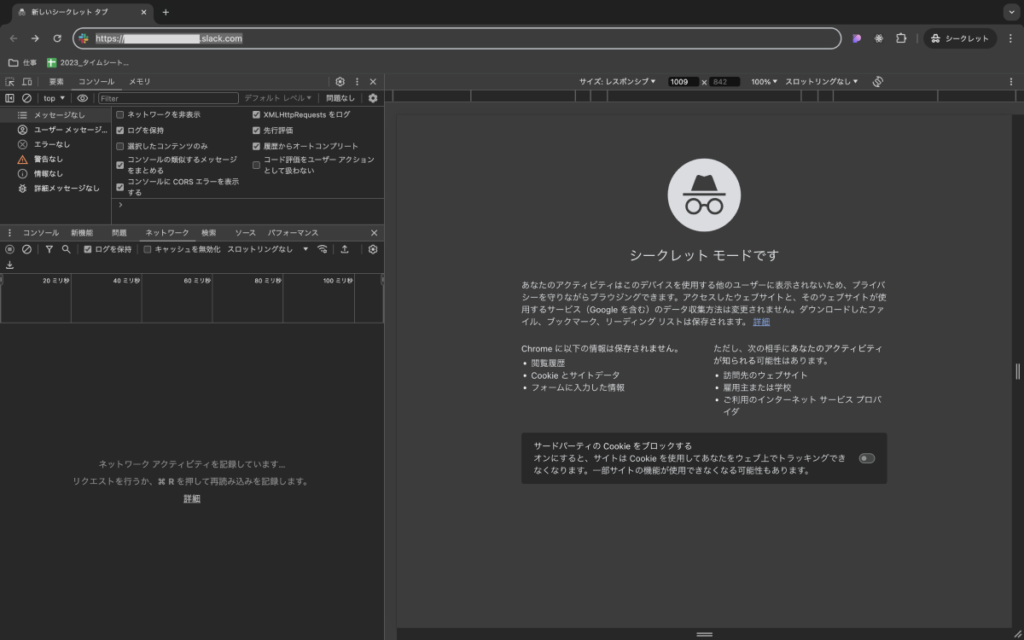Viewport: 1024px width, 640px height.
Task: Click the 問題なし button in console toolbar
Action: (340, 98)
